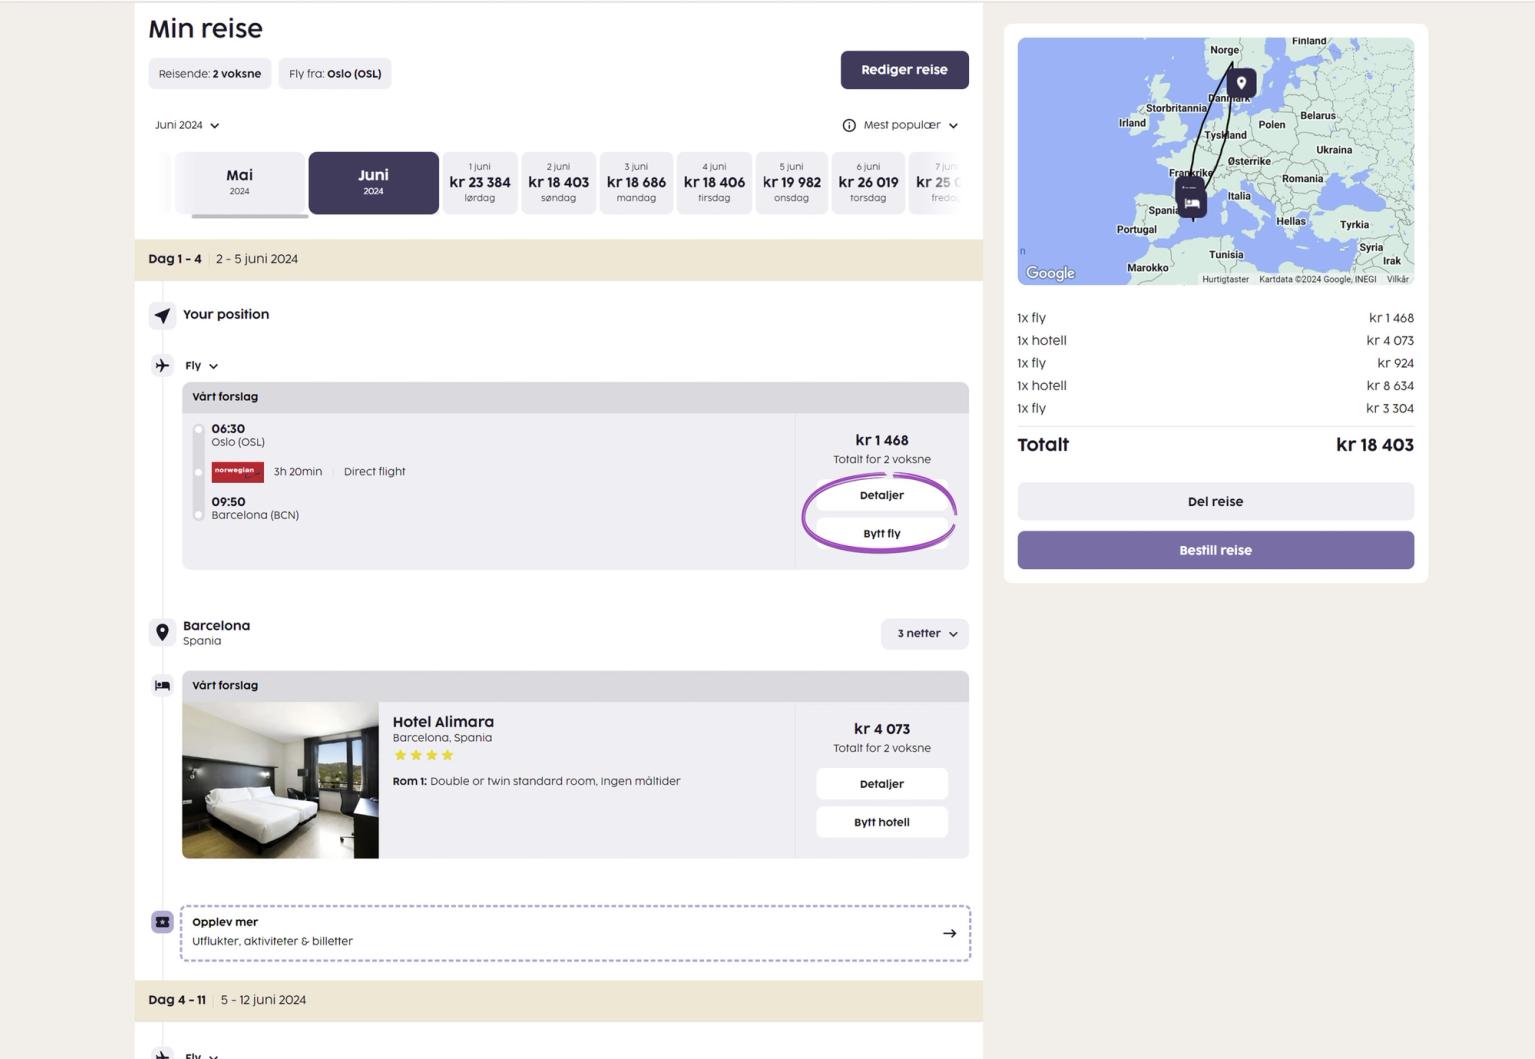Click the 06:30 Oslo (OSL) departure text
Viewport: 1535px width, 1059px height.
[x=238, y=435]
